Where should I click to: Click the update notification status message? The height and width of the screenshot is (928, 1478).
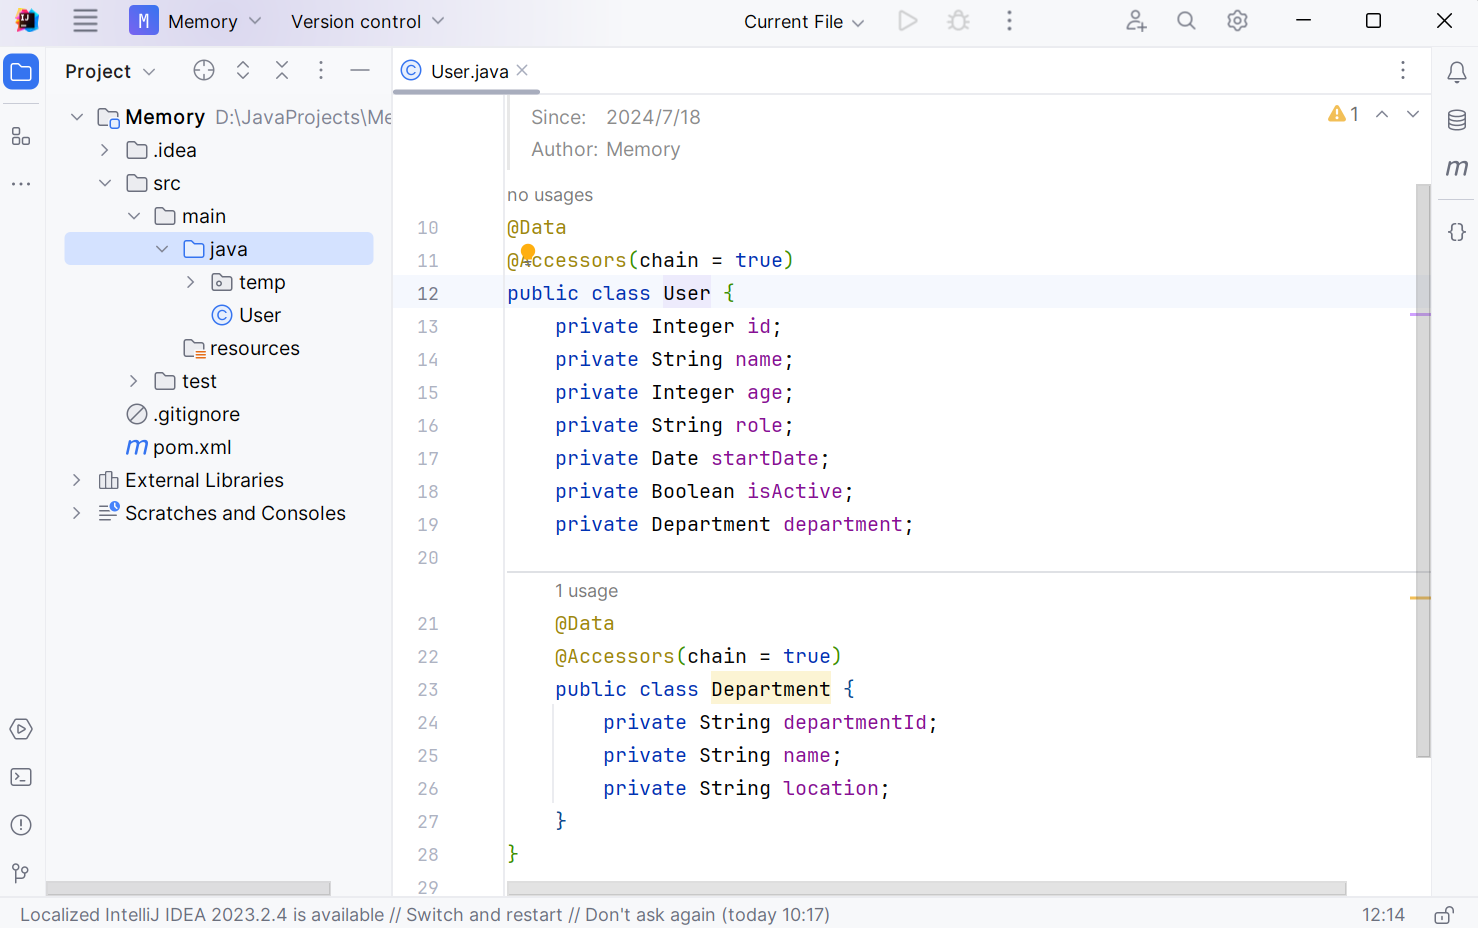coord(425,915)
